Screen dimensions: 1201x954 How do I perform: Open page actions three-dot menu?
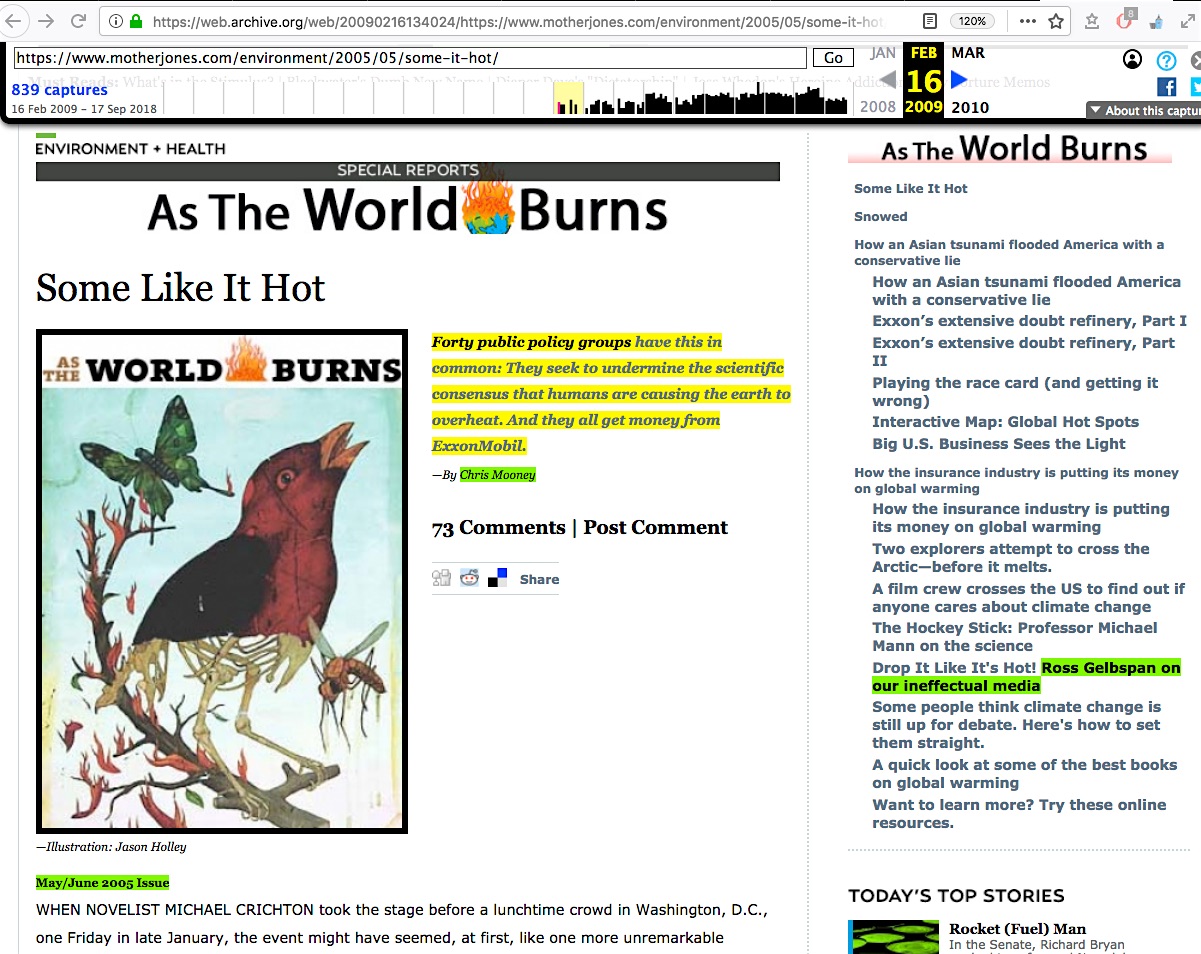tap(1028, 21)
